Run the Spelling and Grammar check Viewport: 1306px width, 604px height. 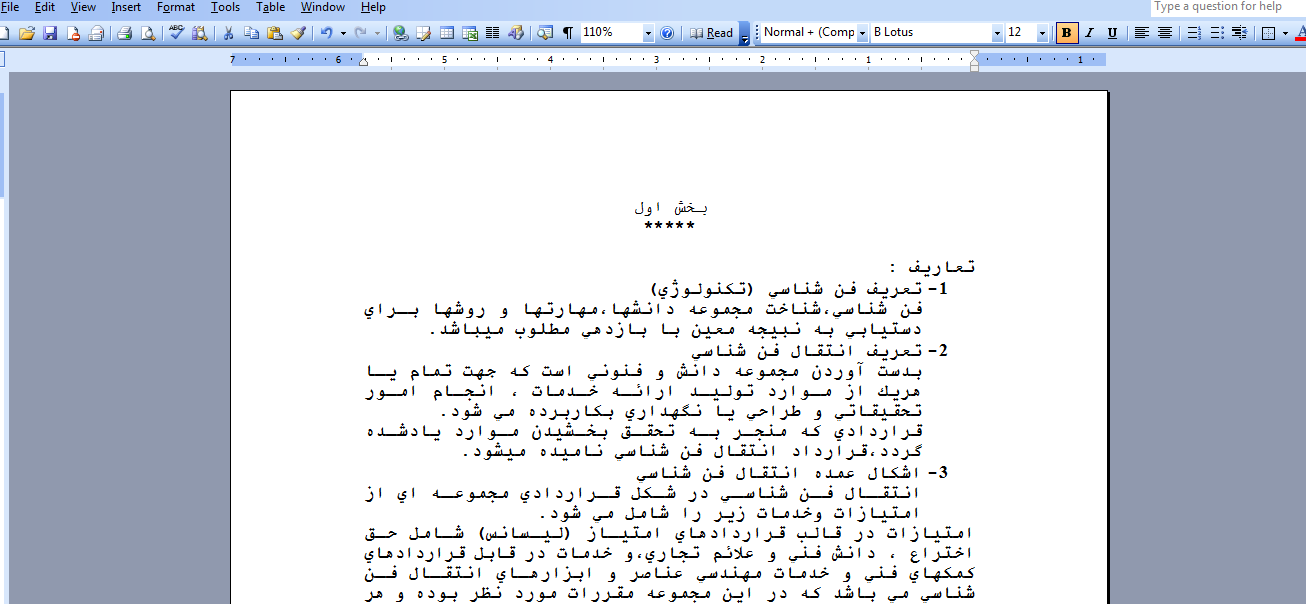point(177,33)
